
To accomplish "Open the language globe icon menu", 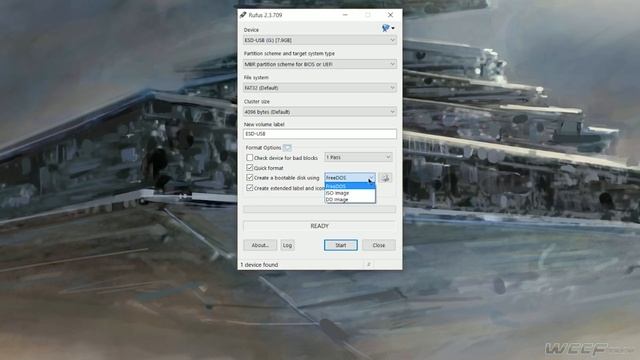I will (388, 28).
